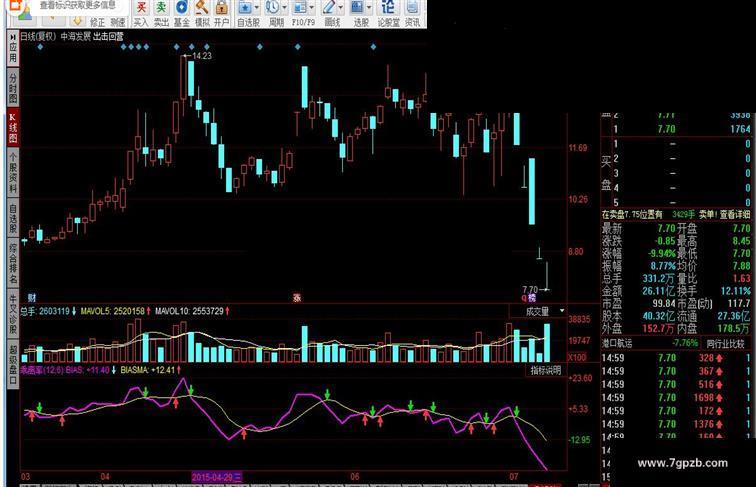
Task: Click the highlighted 2015-04-29 date marker
Action: (217, 477)
